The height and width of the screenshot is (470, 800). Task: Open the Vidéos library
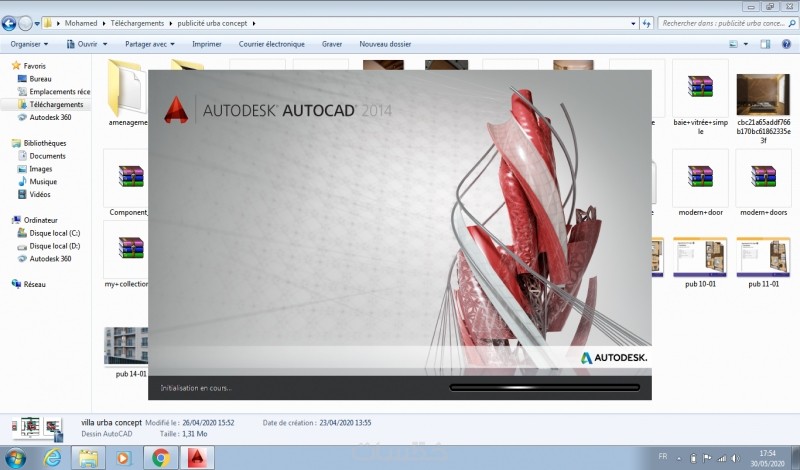tap(34, 194)
